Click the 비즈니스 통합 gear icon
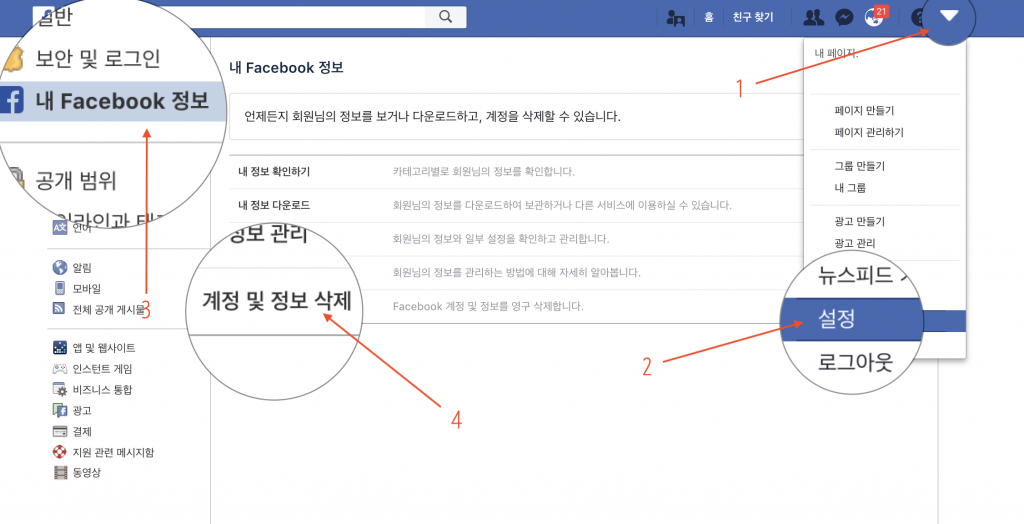 [x=60, y=389]
